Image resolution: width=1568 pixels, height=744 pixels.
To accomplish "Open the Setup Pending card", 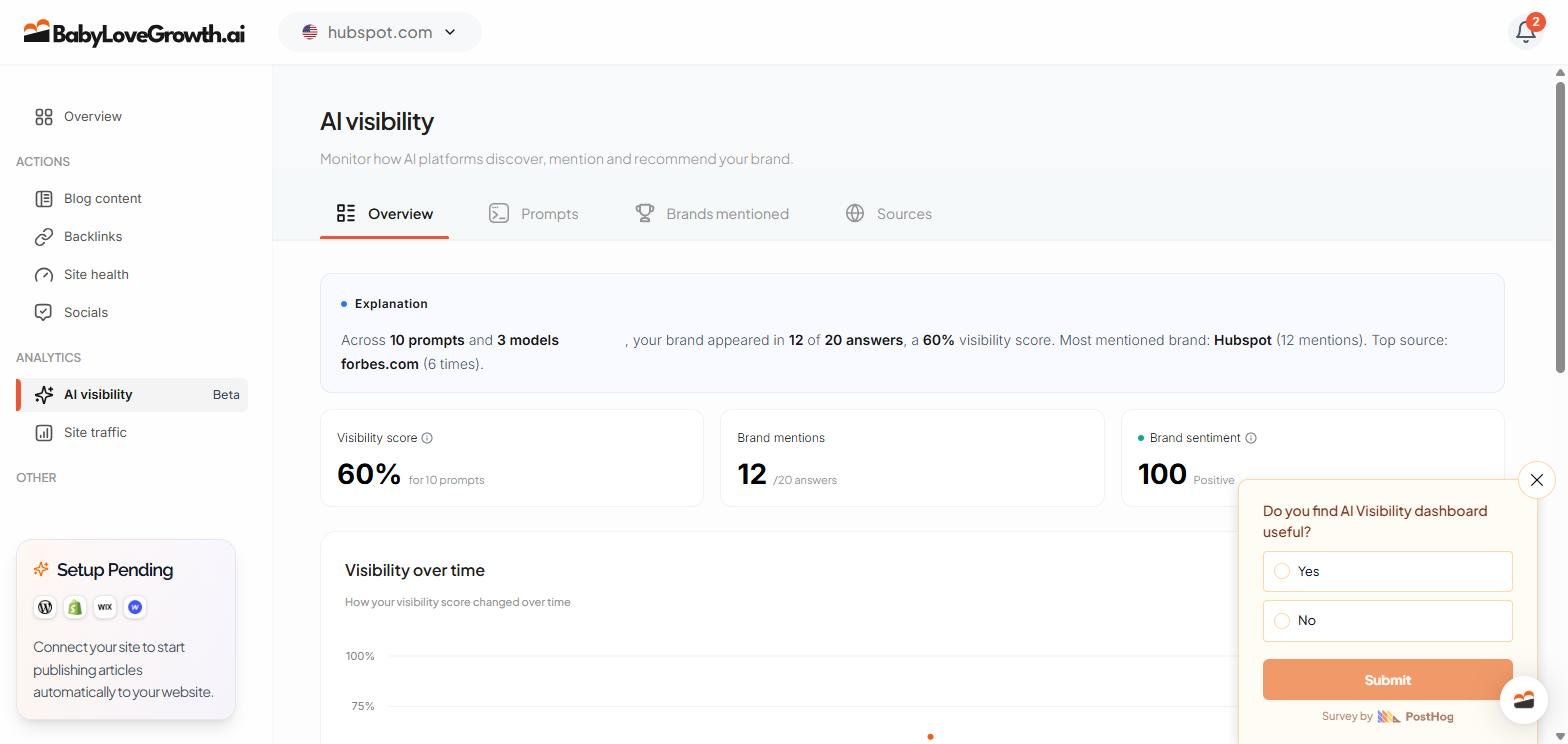I will click(x=126, y=629).
